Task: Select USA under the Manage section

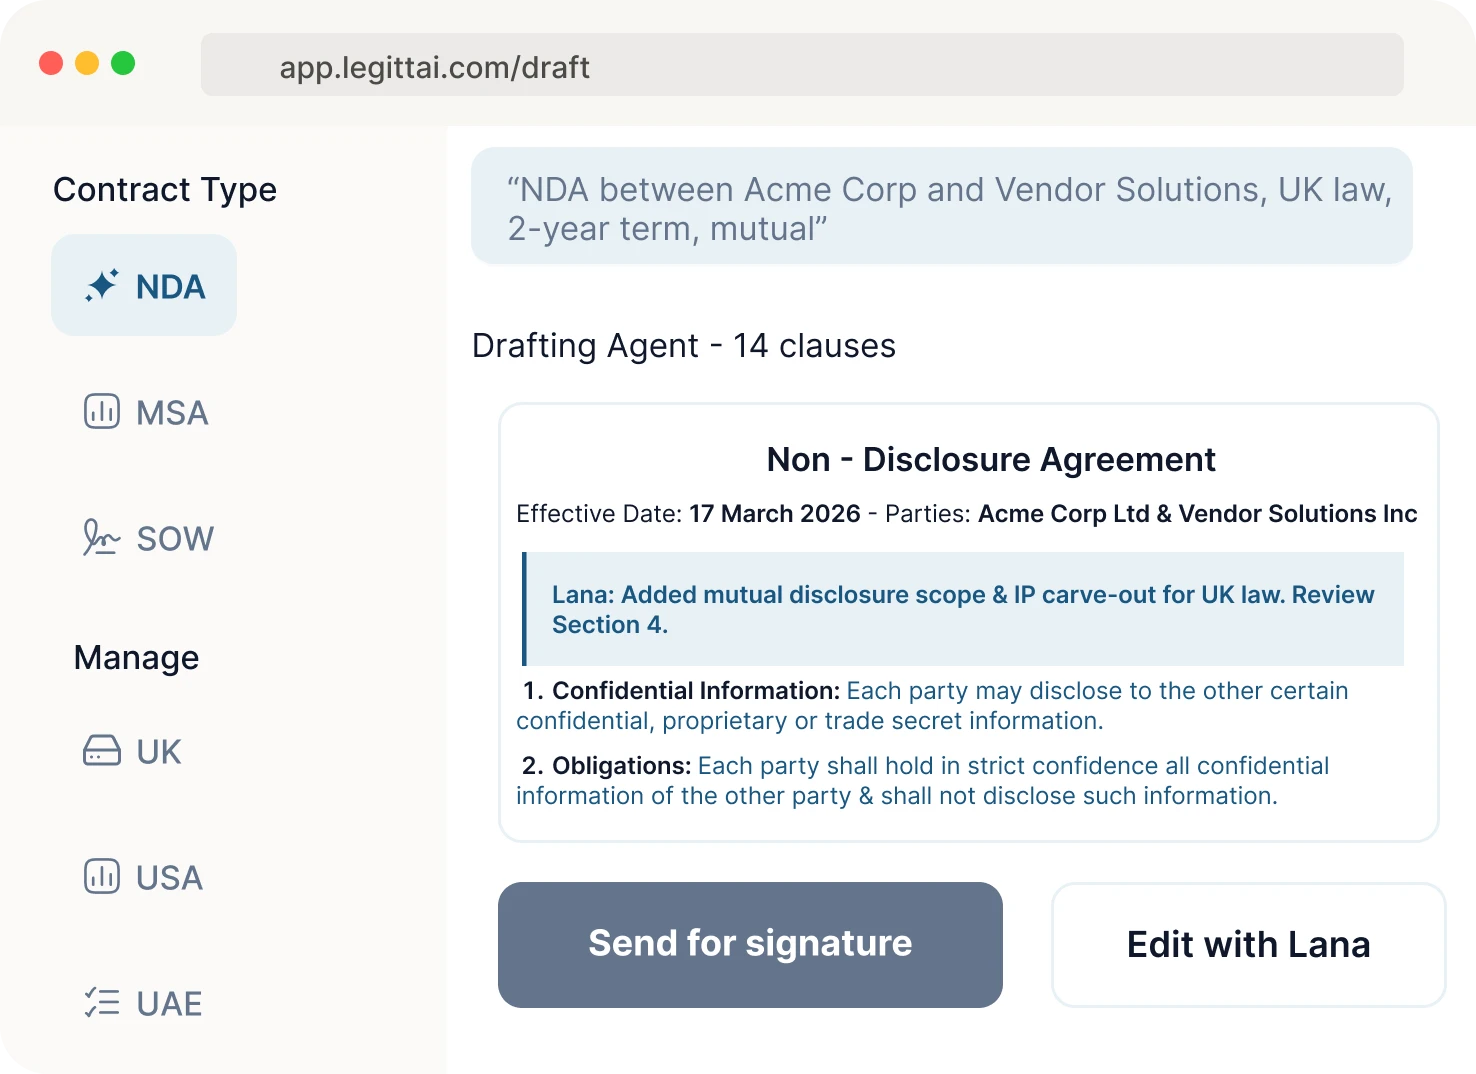Action: [168, 878]
